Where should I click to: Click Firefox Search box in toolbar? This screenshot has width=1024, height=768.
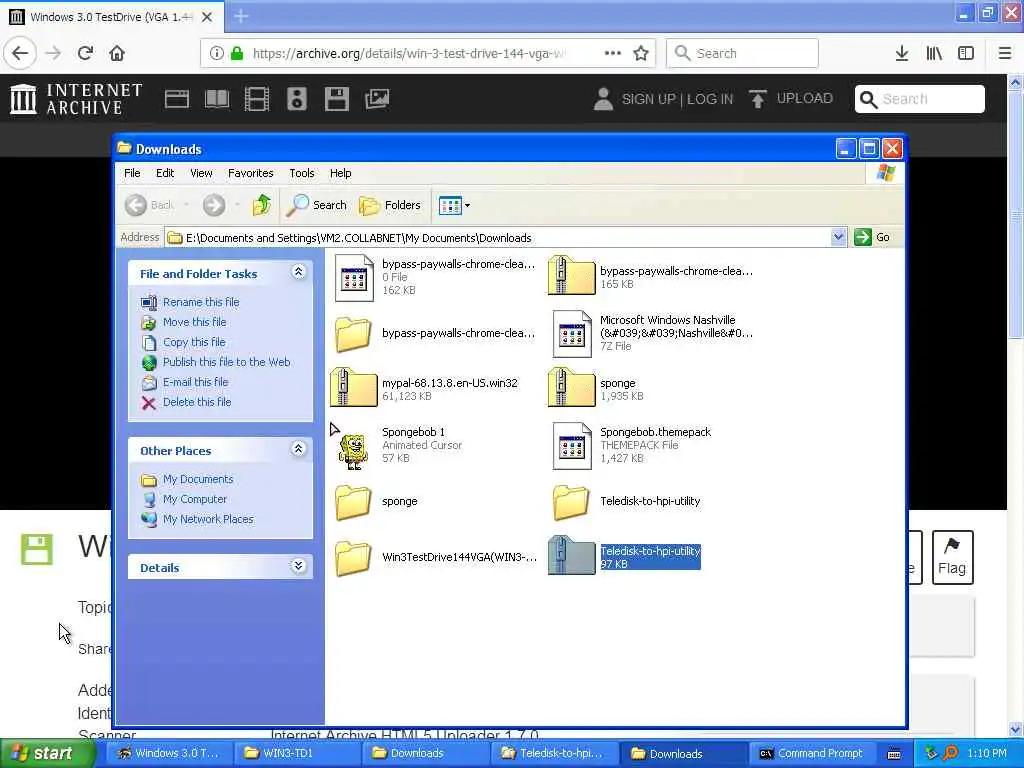pos(743,53)
